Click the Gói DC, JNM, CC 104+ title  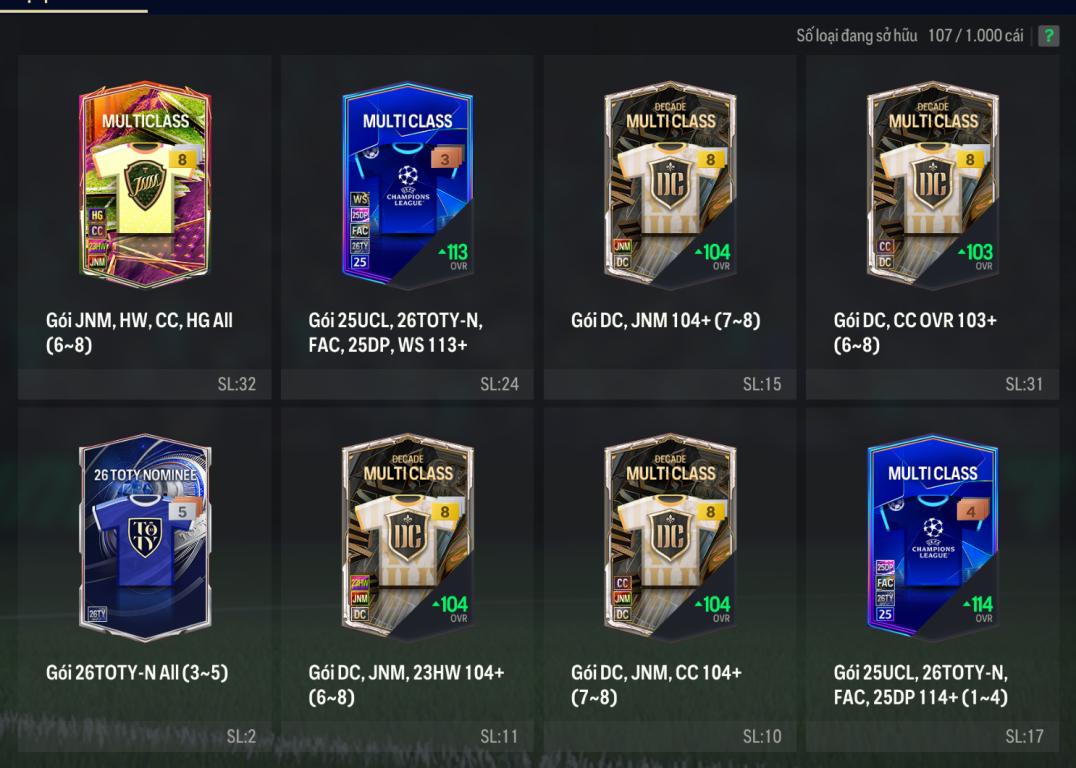coord(656,684)
